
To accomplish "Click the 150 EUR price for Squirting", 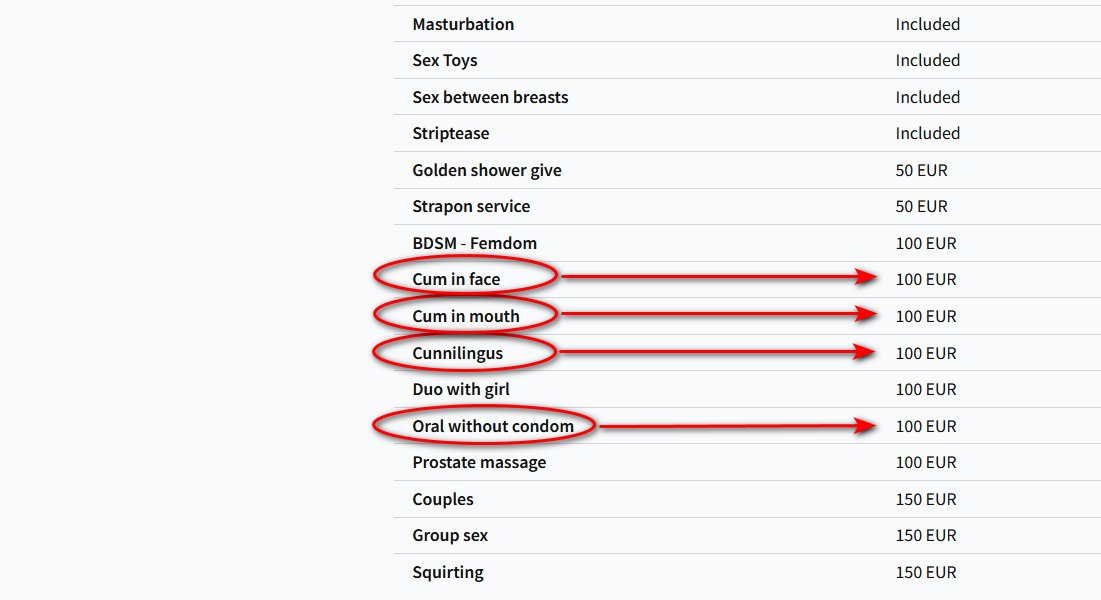I will click(x=925, y=572).
